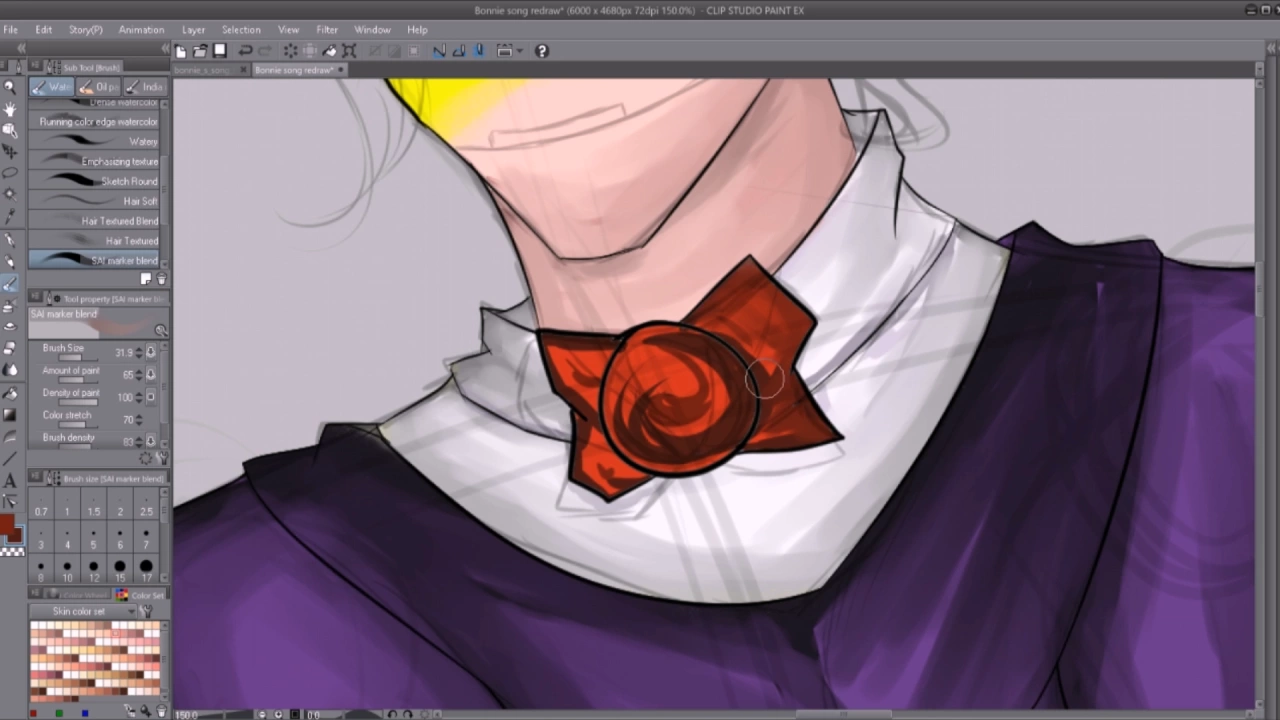Open Sub Tool Detail wrench icon
1280x720 pixels.
[163, 458]
